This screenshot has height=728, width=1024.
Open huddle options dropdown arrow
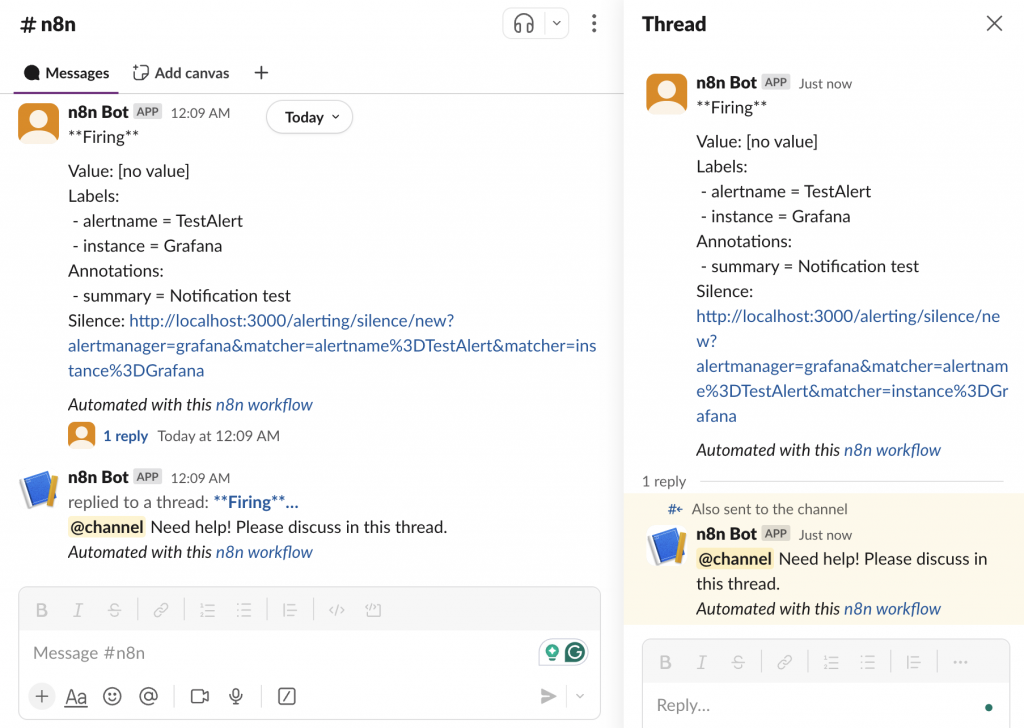(556, 24)
